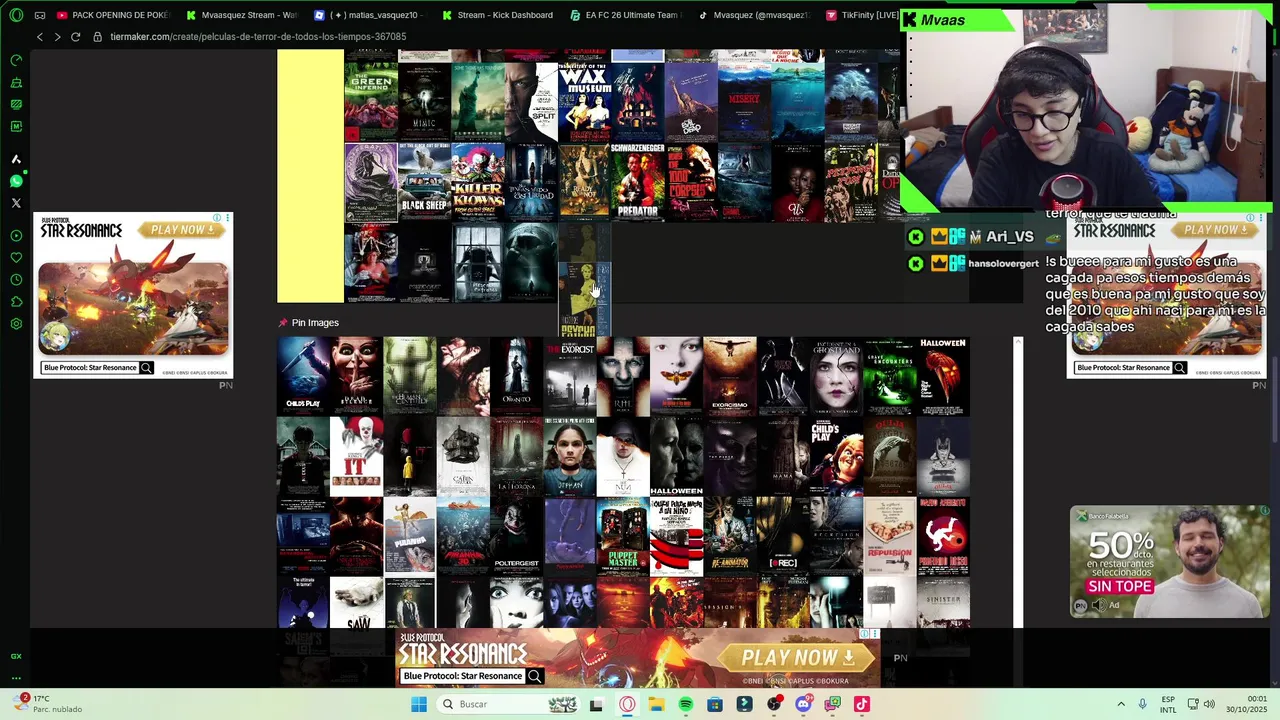This screenshot has height=720, width=1280.
Task: Show hidden icons chevron in system tray
Action: (1120, 704)
